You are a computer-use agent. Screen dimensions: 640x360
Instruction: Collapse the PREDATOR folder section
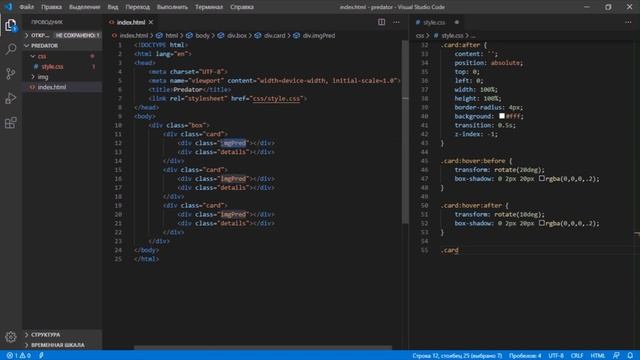click(x=62, y=46)
